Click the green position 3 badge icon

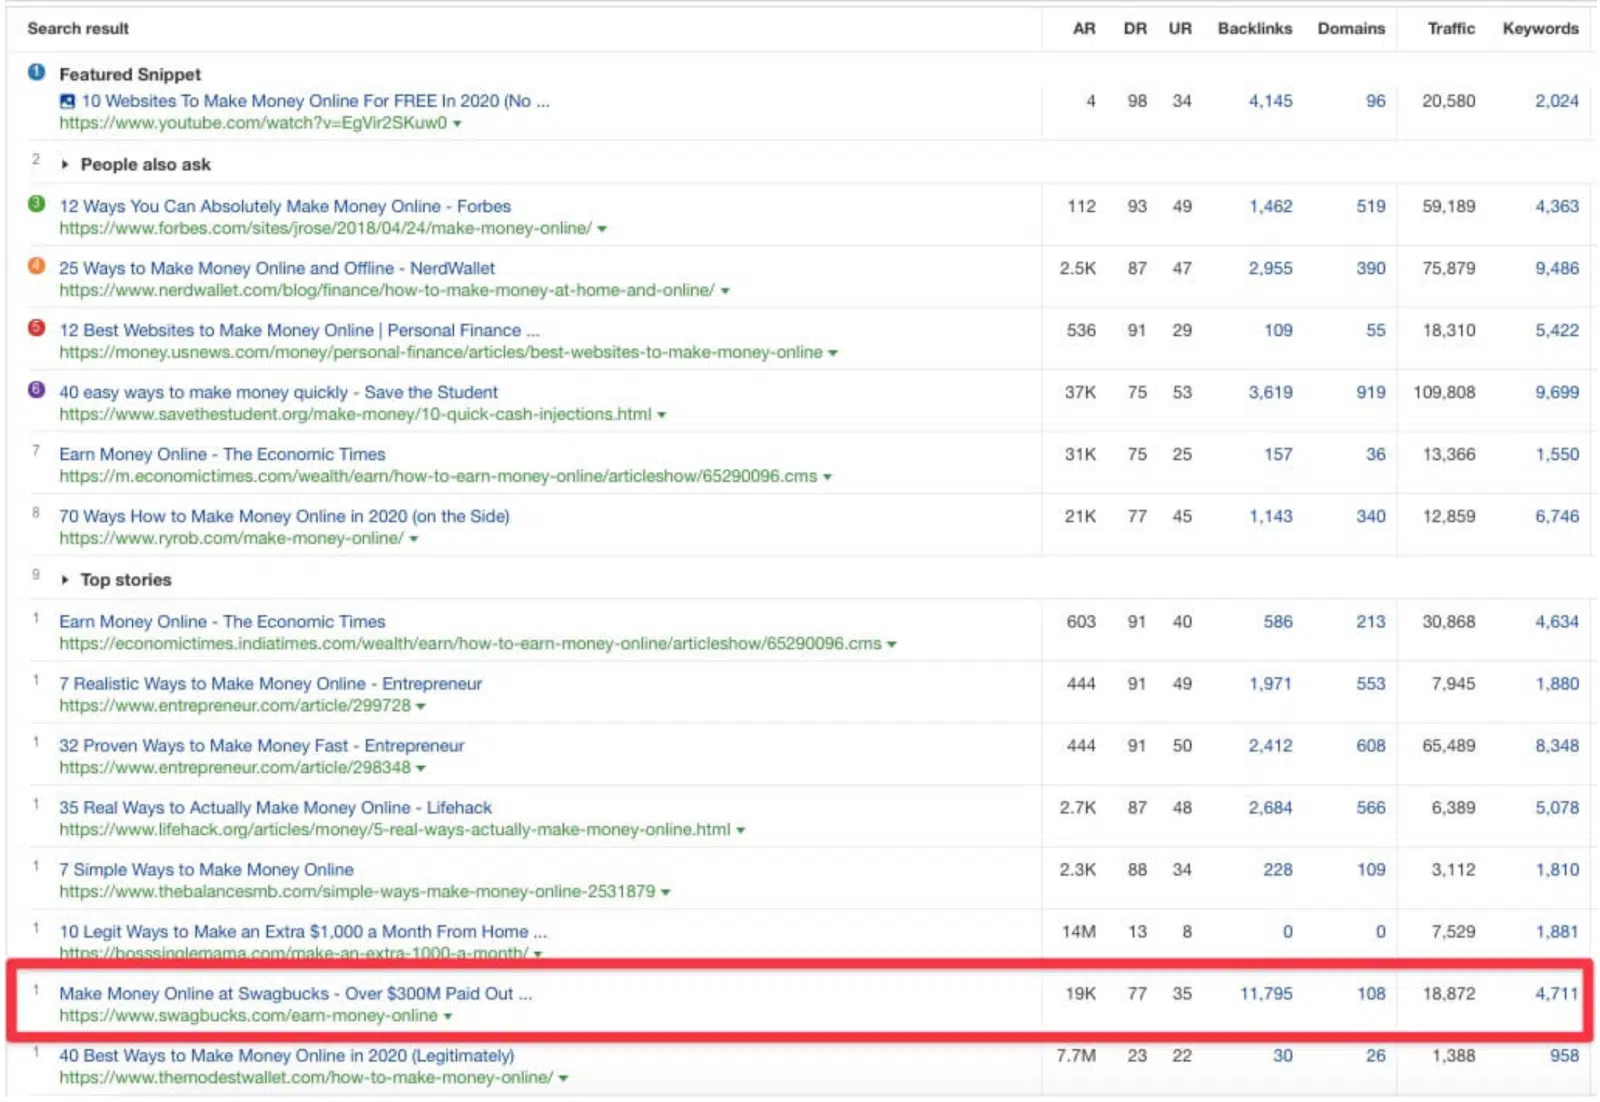tap(37, 204)
